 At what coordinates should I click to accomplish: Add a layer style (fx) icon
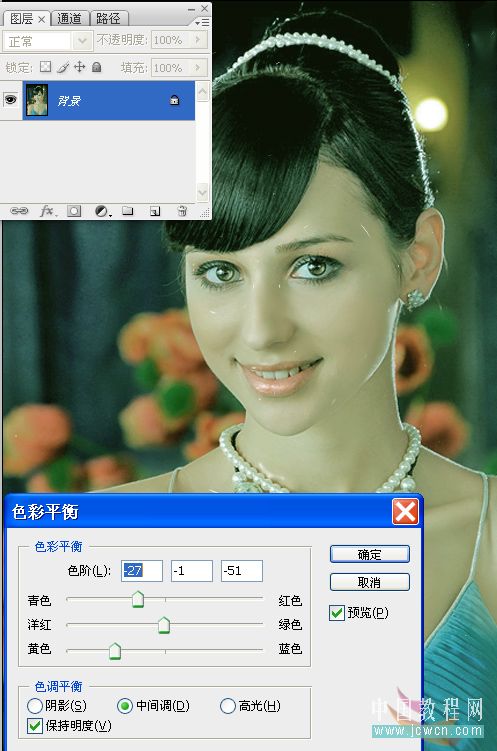48,211
